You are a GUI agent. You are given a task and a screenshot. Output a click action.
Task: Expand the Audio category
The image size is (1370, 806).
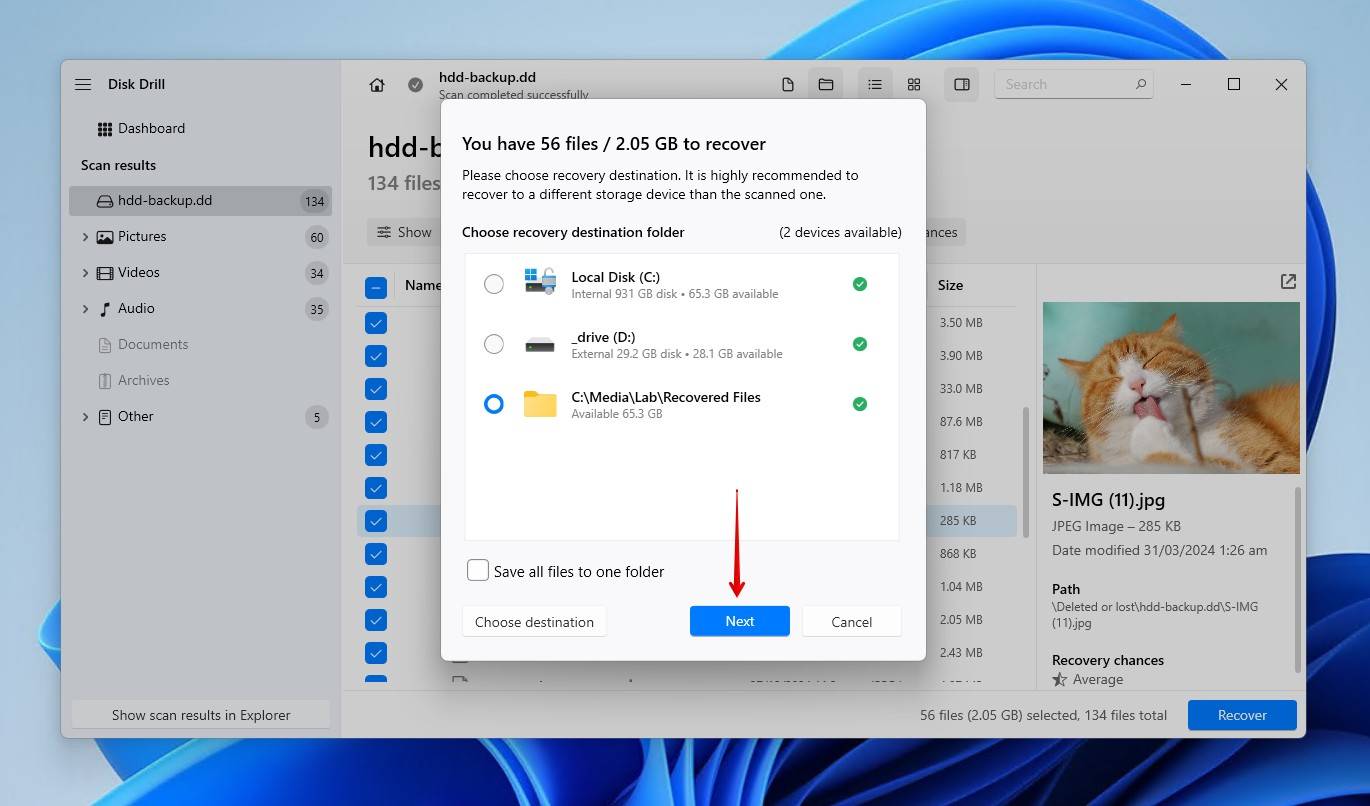(x=85, y=309)
